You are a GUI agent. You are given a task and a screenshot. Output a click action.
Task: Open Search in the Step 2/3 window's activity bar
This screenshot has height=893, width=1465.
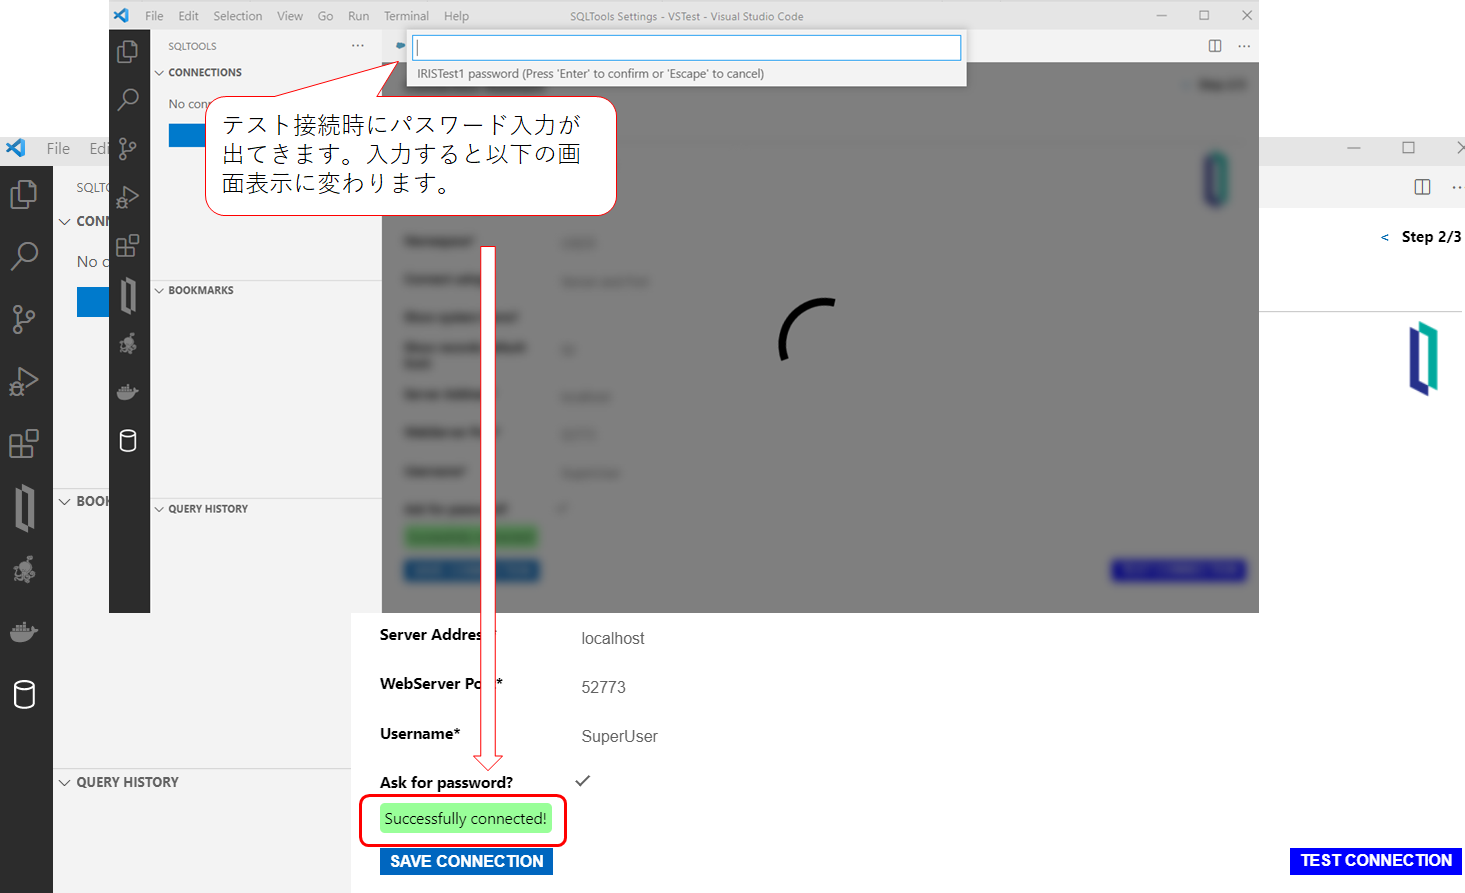click(x=24, y=256)
